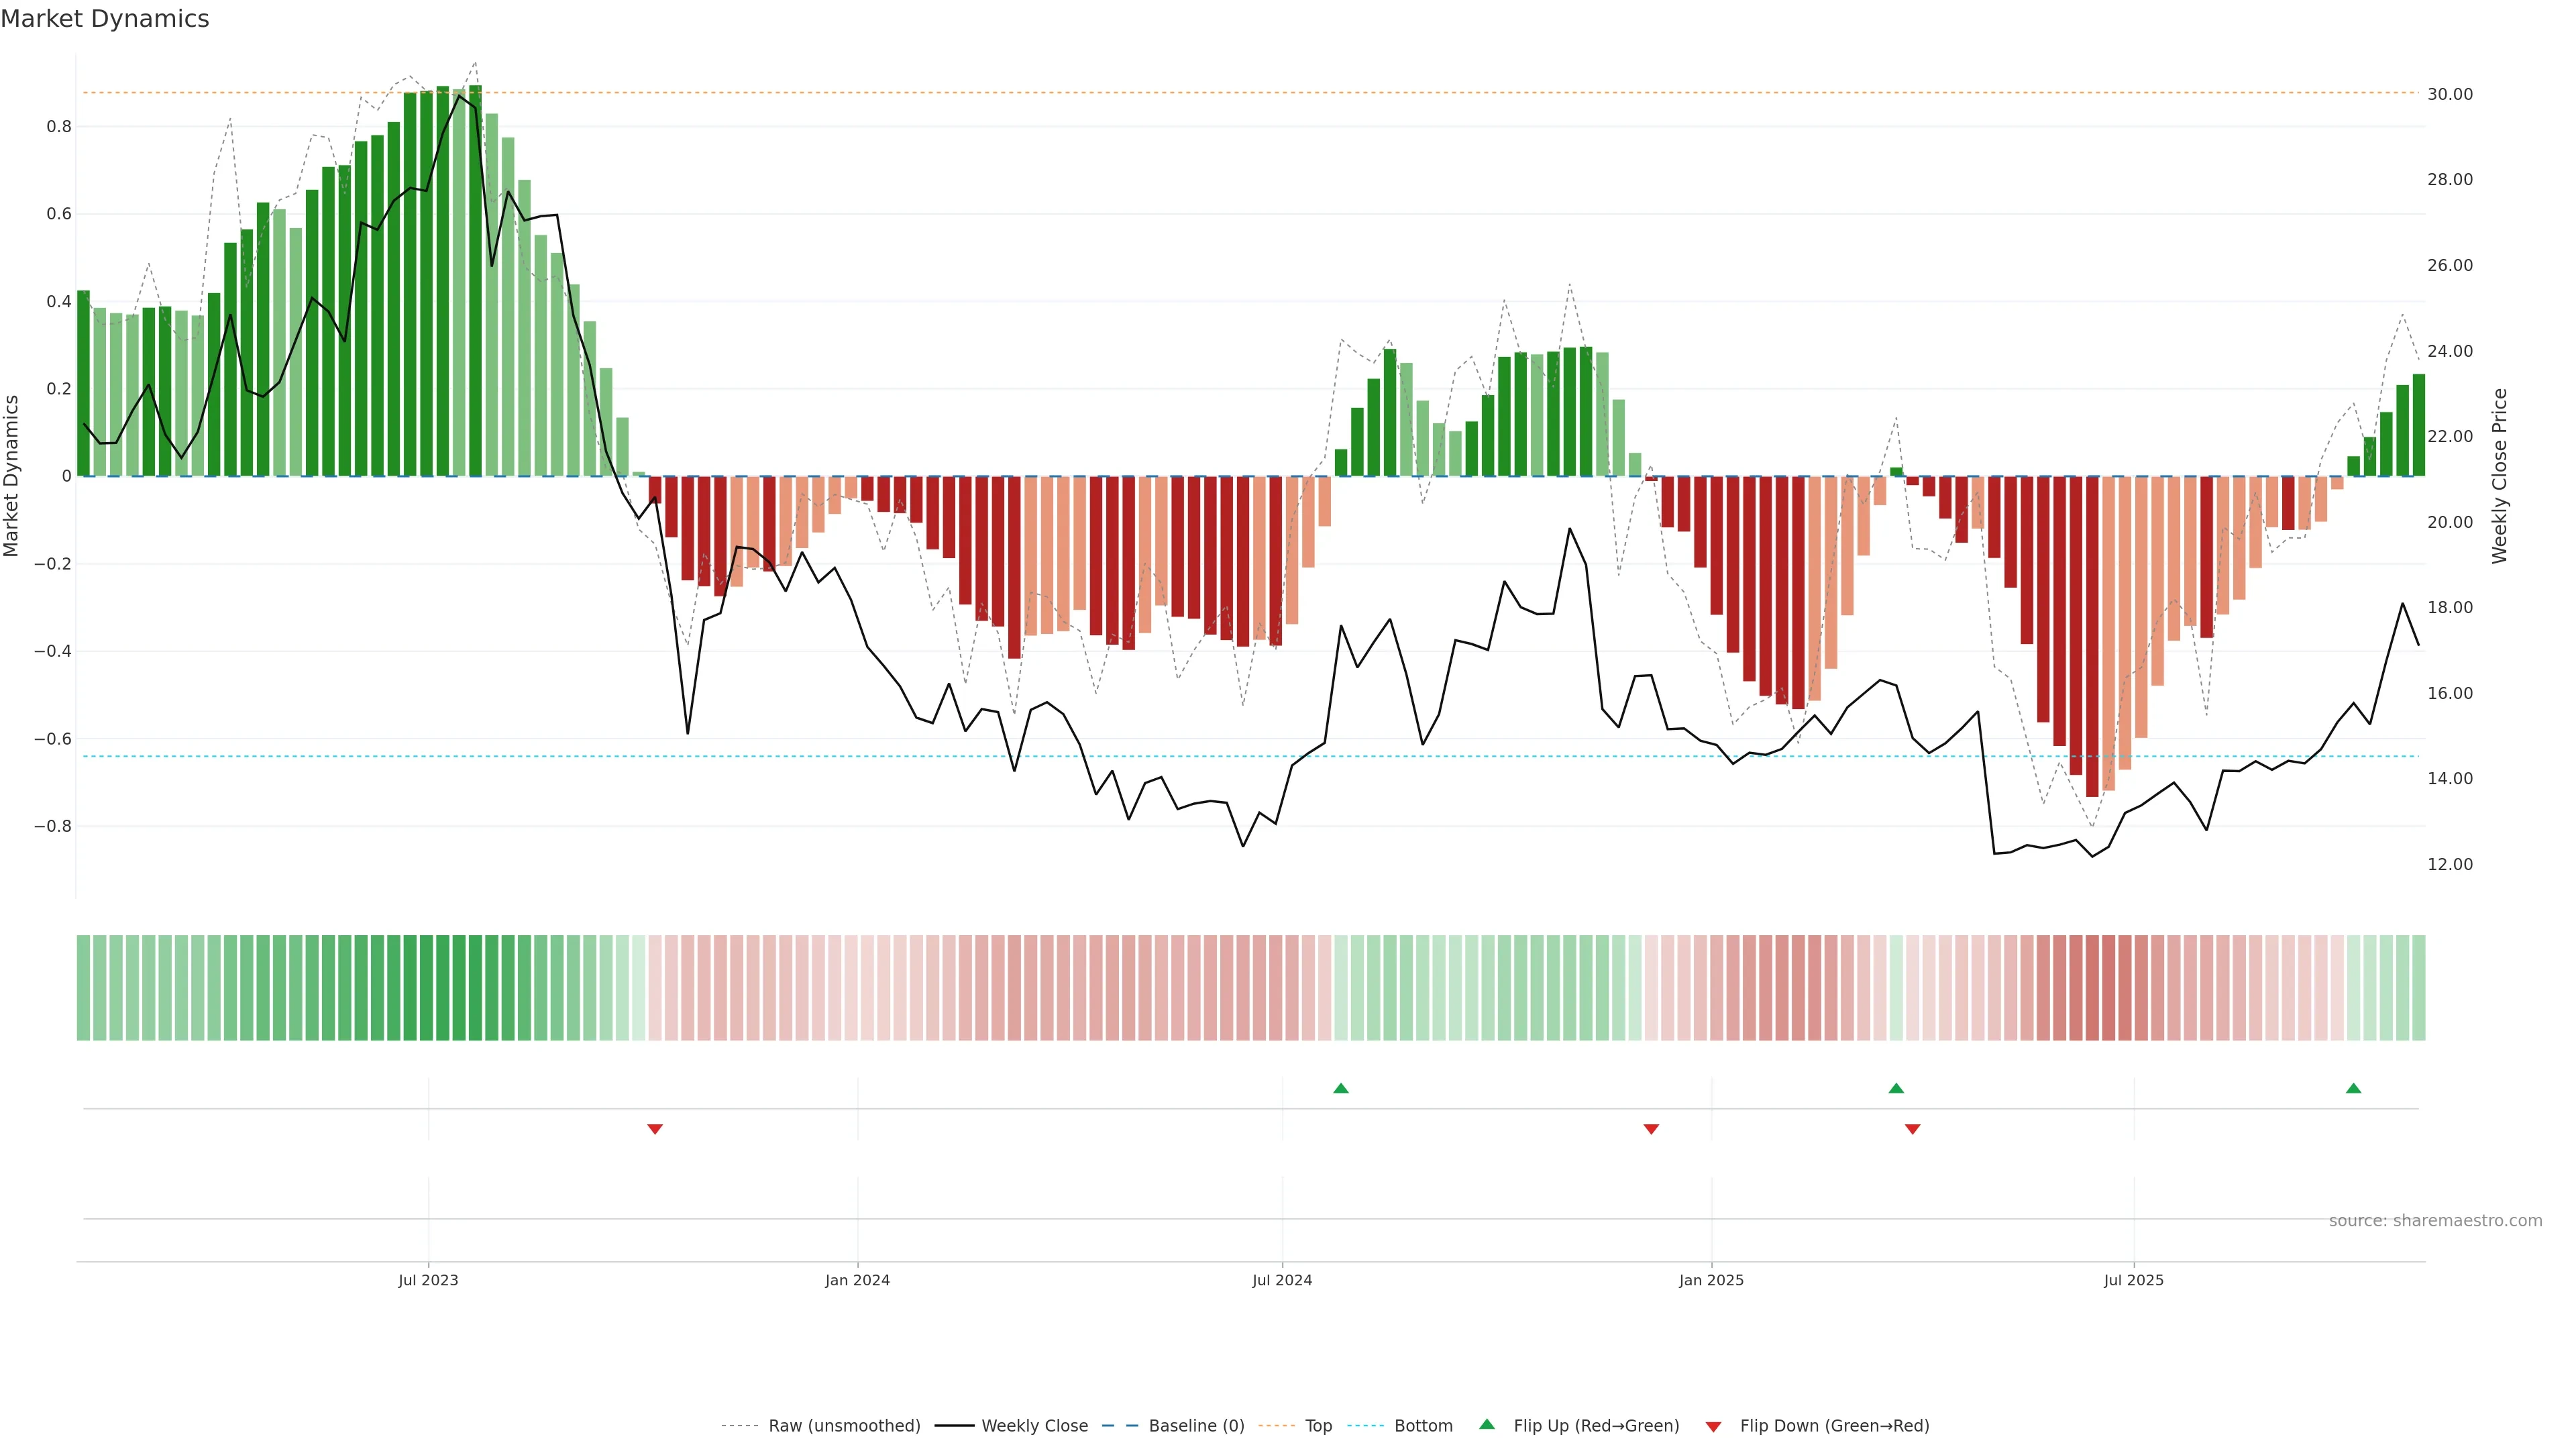Toggle the Bottom legend entry
2576x1449 pixels.
tap(1423, 1426)
